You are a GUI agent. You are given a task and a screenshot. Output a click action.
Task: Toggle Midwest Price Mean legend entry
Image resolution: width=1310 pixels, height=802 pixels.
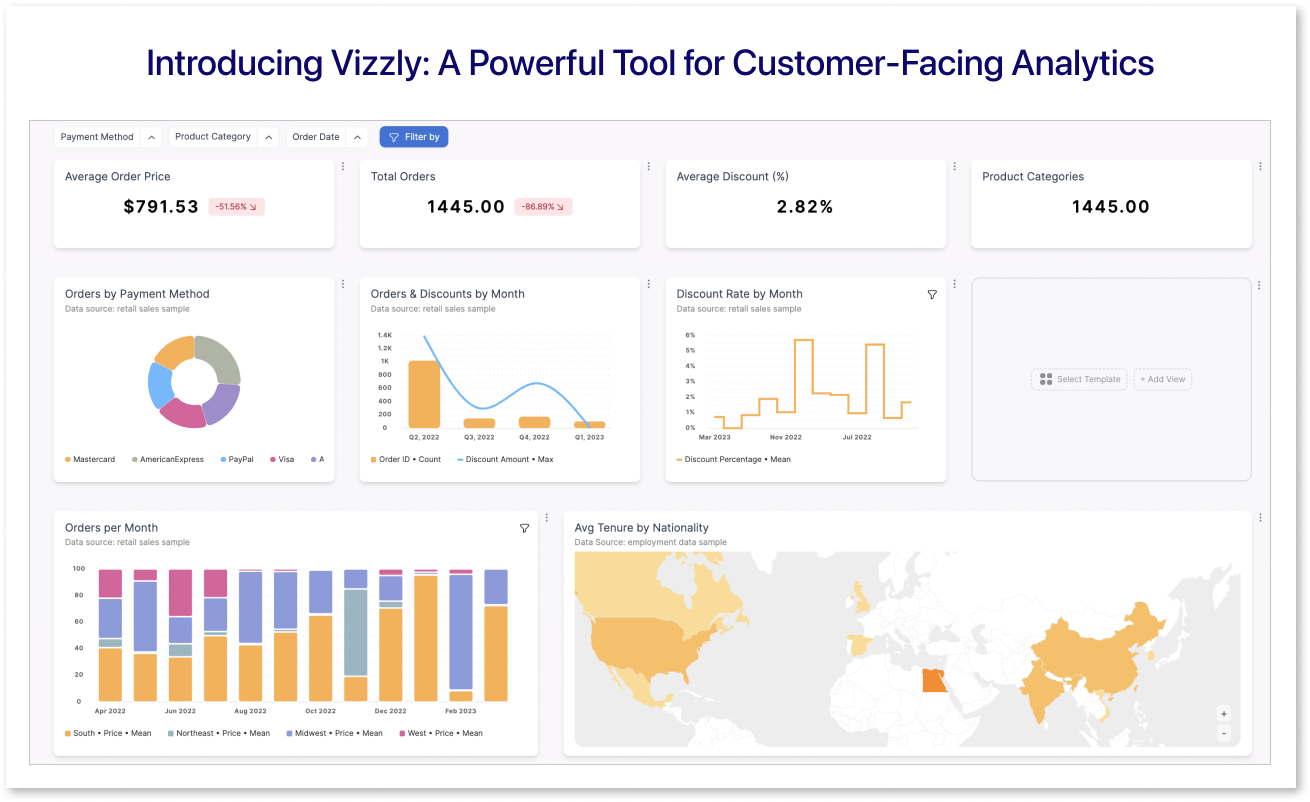[334, 733]
